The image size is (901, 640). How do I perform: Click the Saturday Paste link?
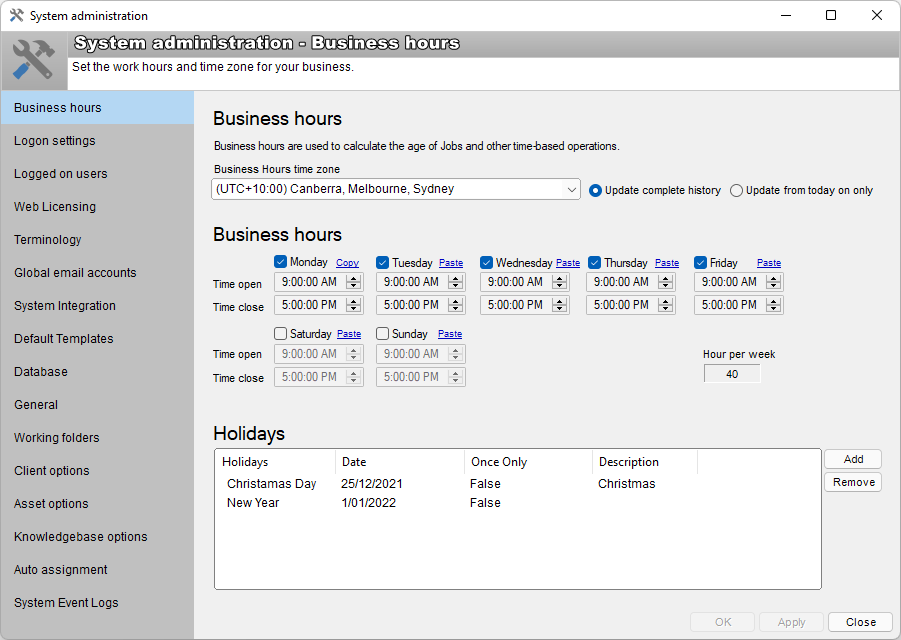349,334
